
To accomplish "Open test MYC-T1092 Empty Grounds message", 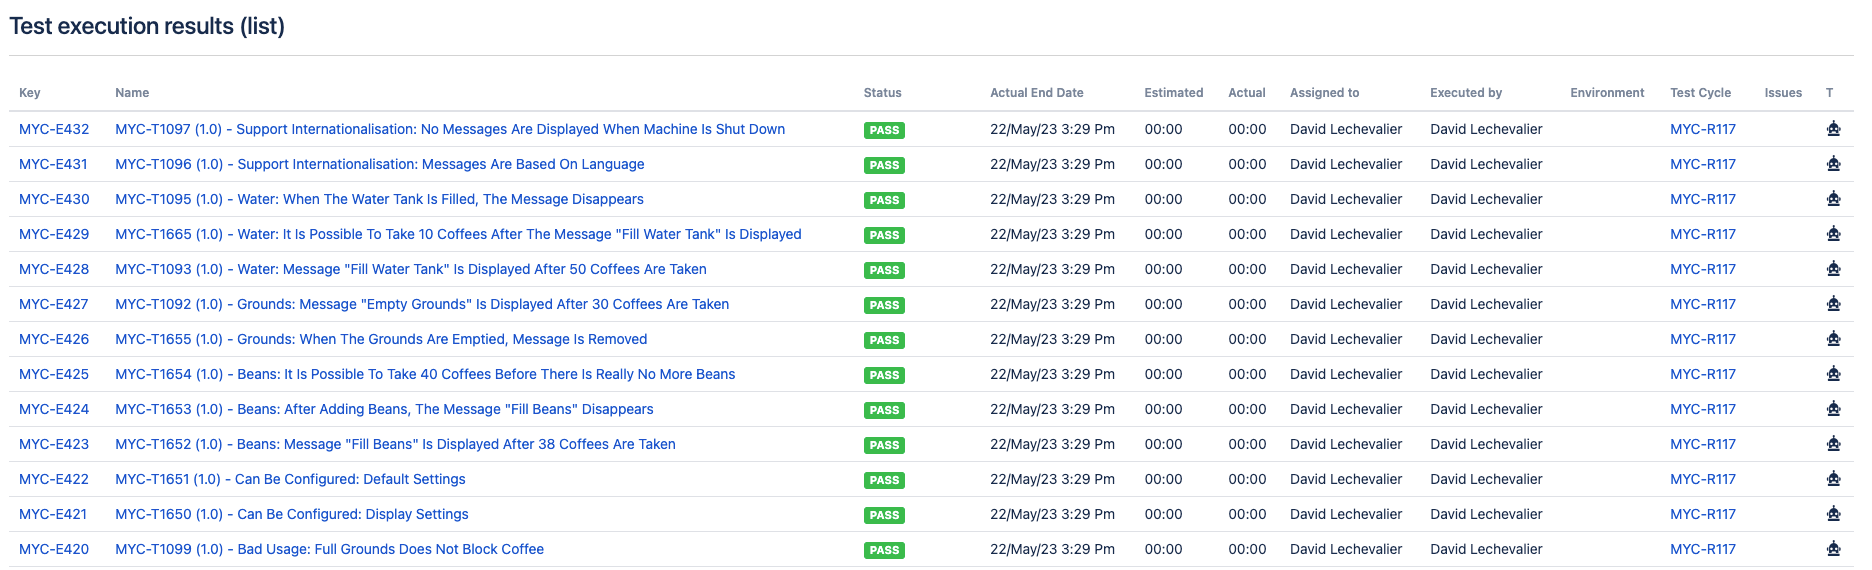I will (x=422, y=304).
